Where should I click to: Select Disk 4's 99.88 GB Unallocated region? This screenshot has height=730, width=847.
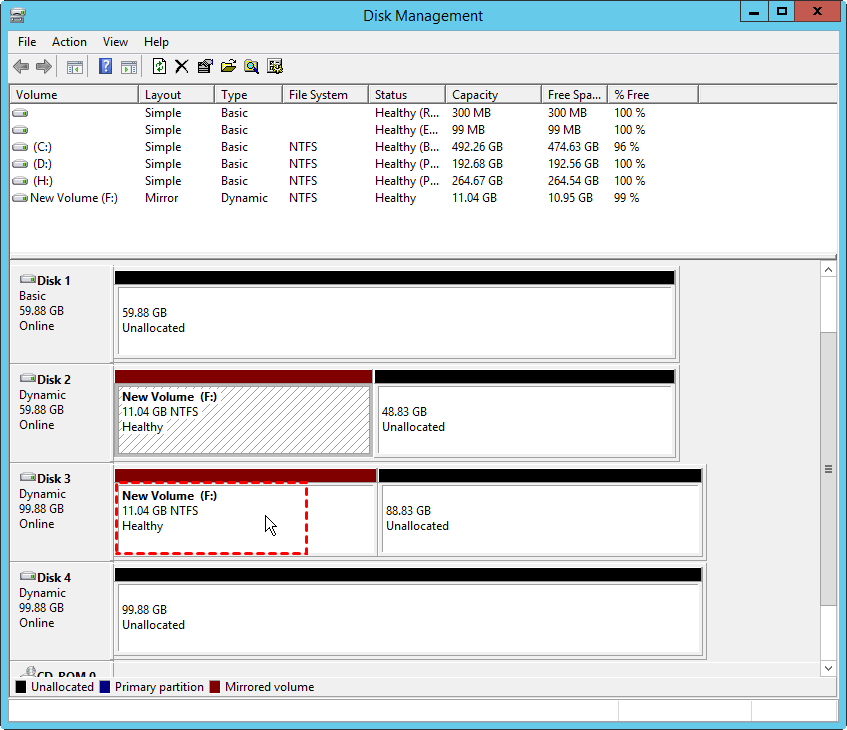tap(410, 618)
